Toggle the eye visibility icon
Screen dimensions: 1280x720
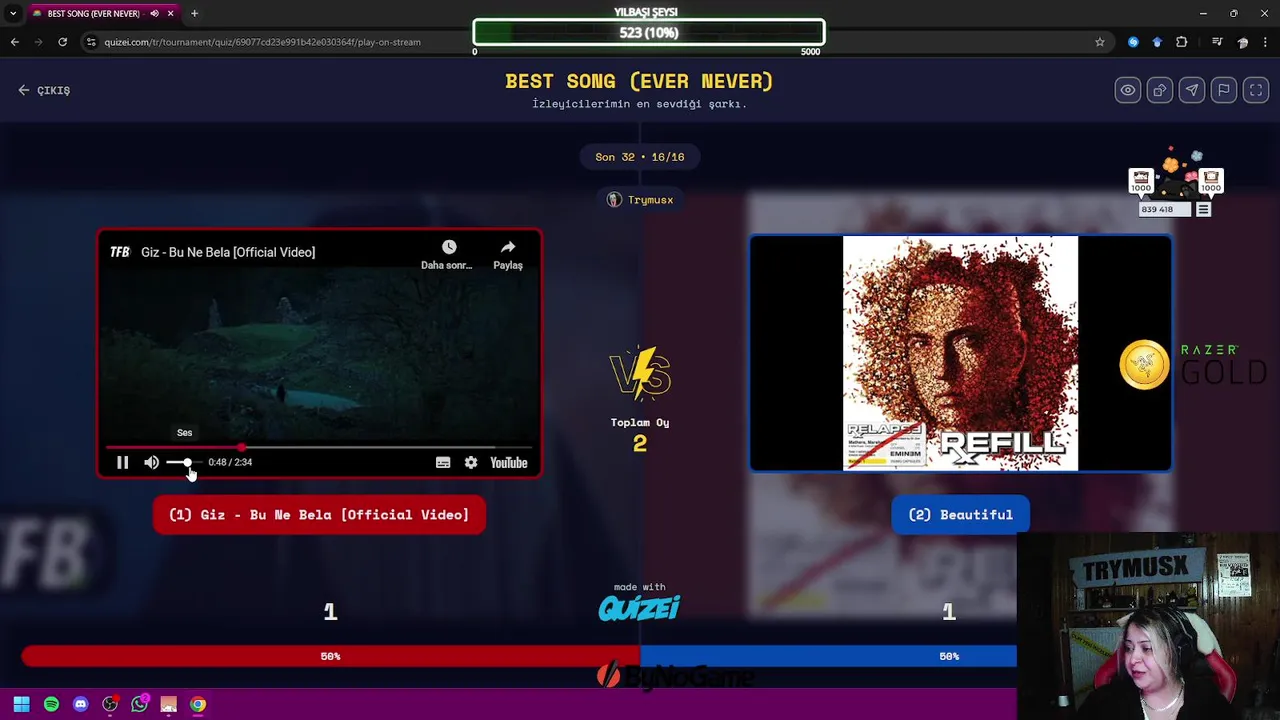click(x=1127, y=90)
